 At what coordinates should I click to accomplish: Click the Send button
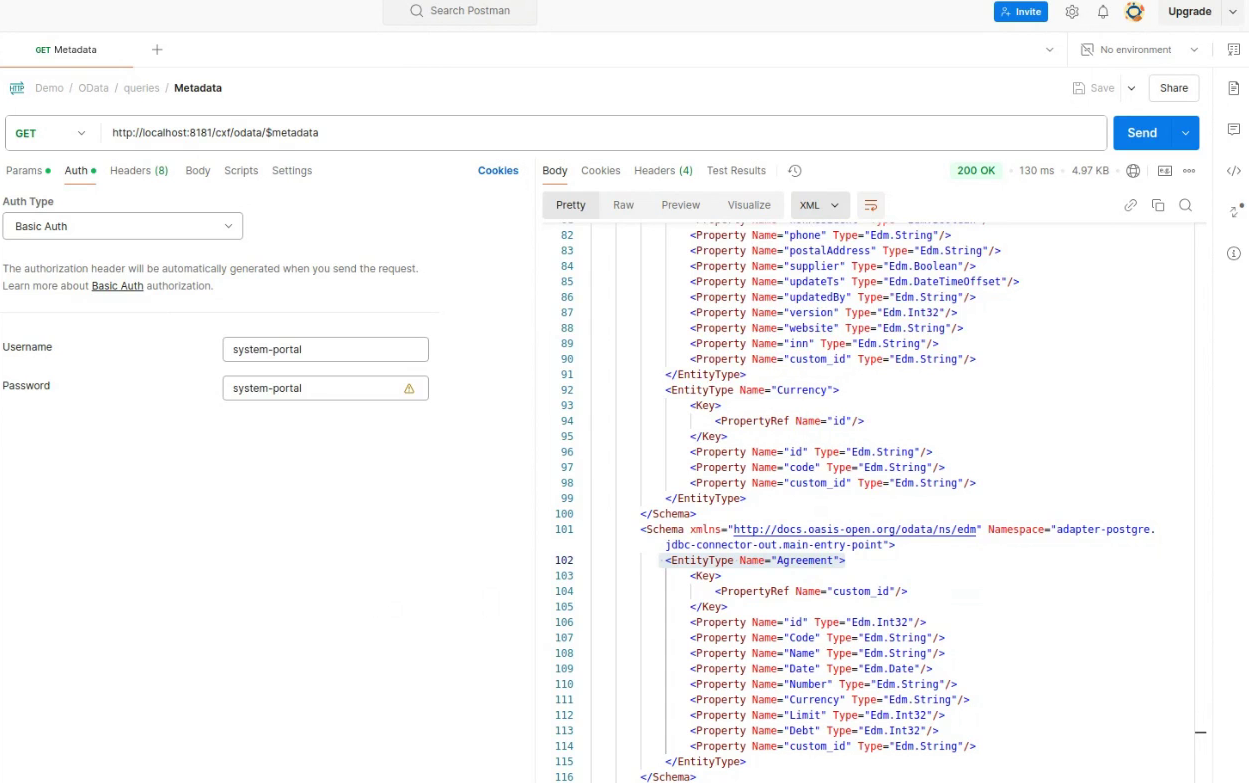(x=1141, y=133)
